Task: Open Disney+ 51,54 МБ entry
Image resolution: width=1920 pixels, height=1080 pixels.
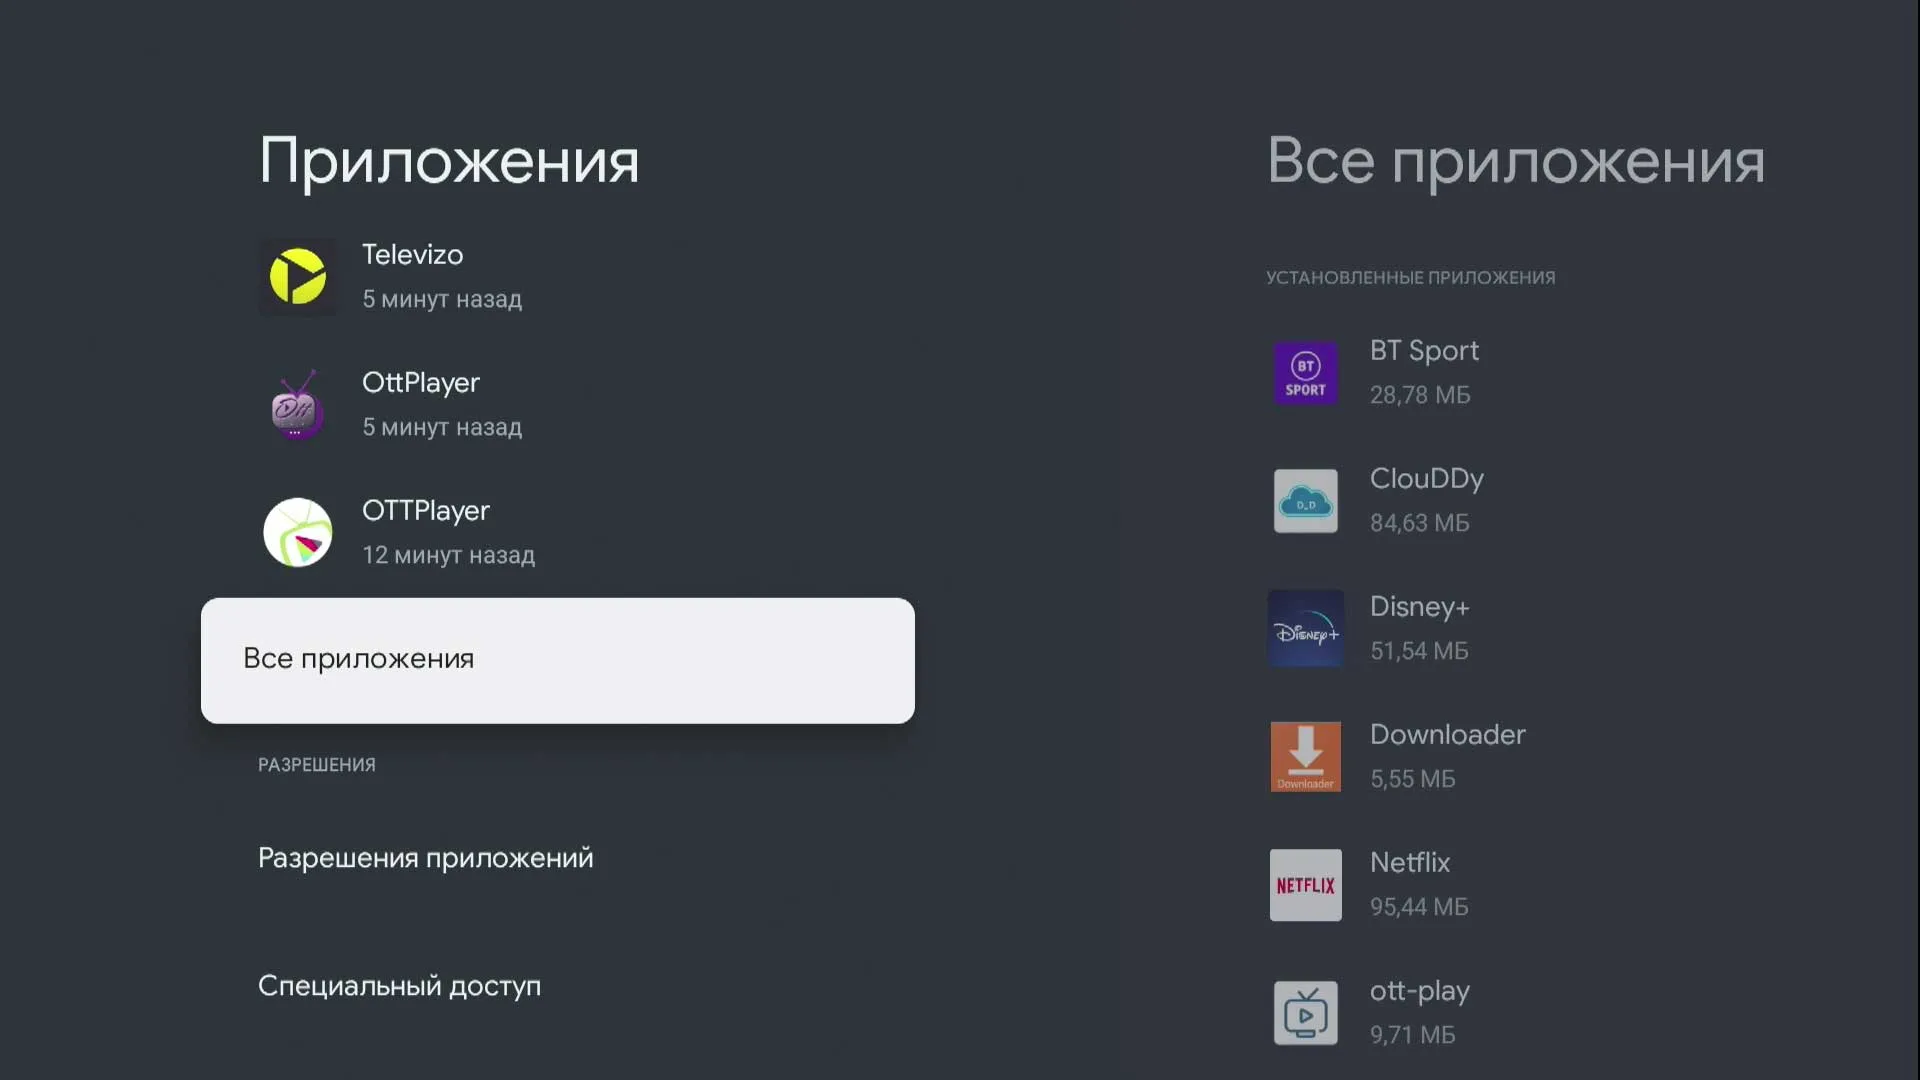Action: point(1420,628)
